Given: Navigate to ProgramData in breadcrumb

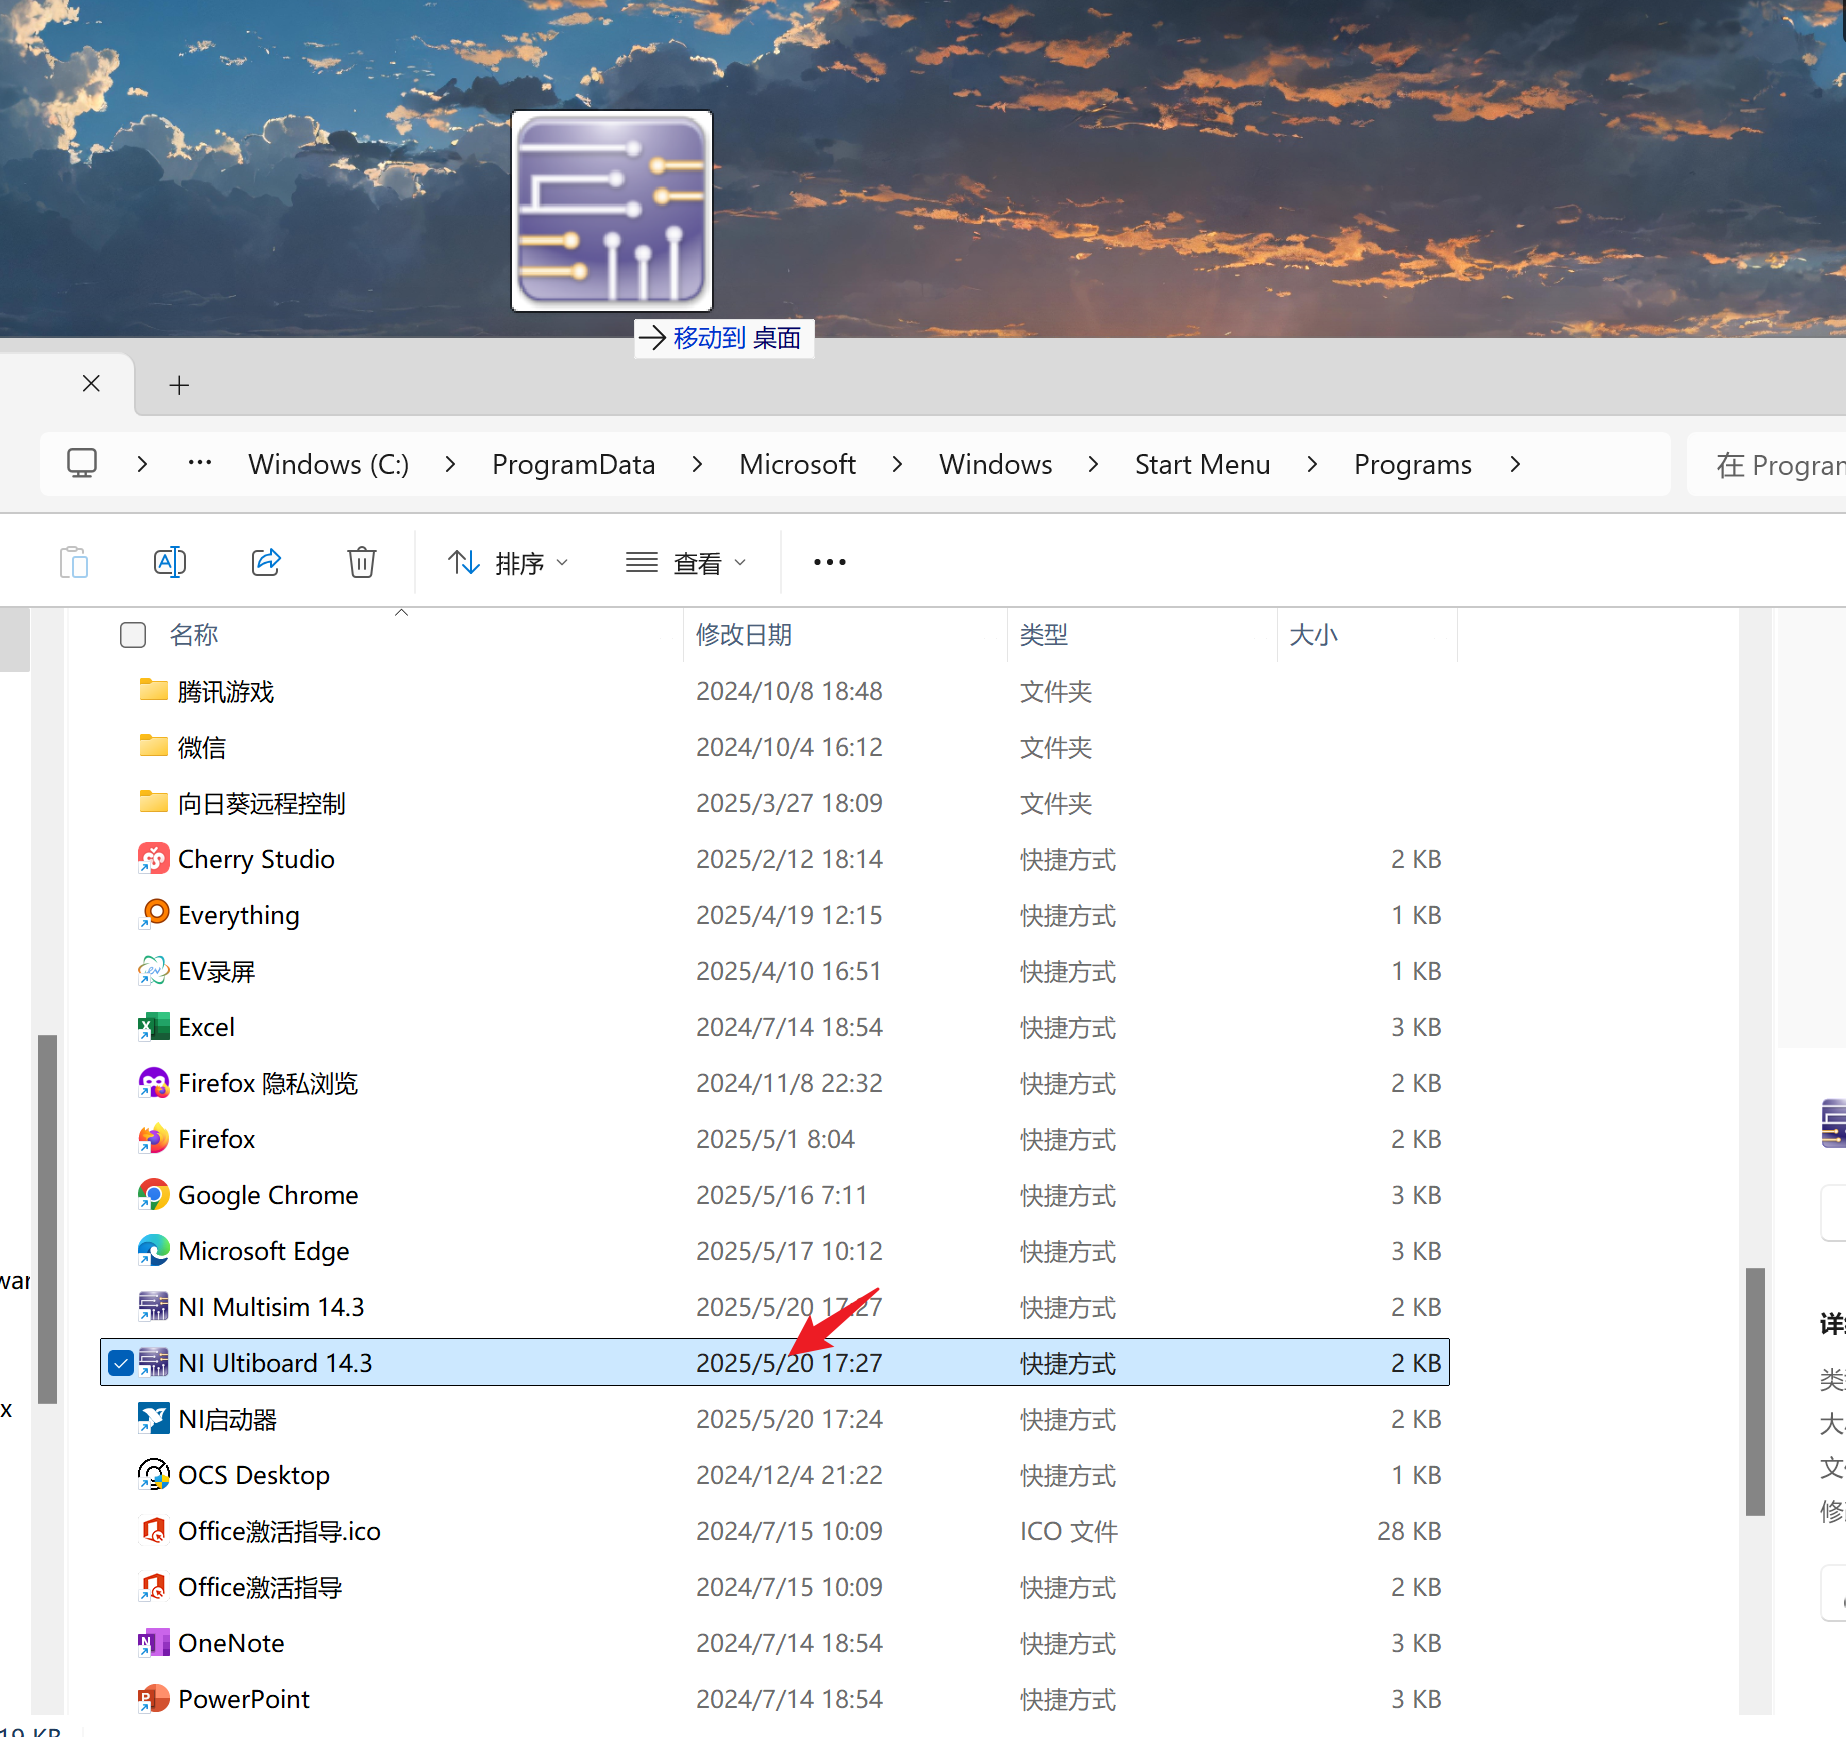Looking at the screenshot, I should [x=574, y=464].
